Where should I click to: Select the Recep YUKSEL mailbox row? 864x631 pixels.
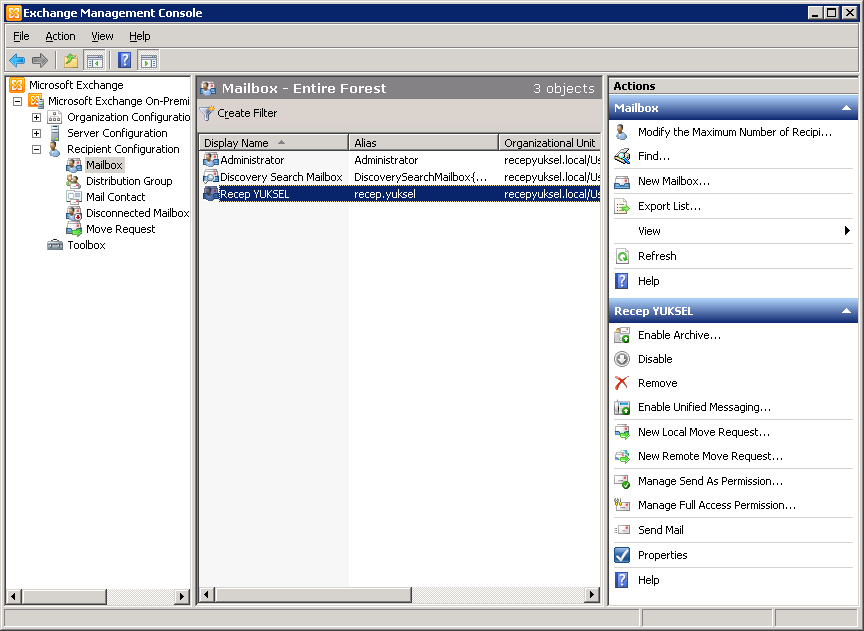click(x=399, y=194)
